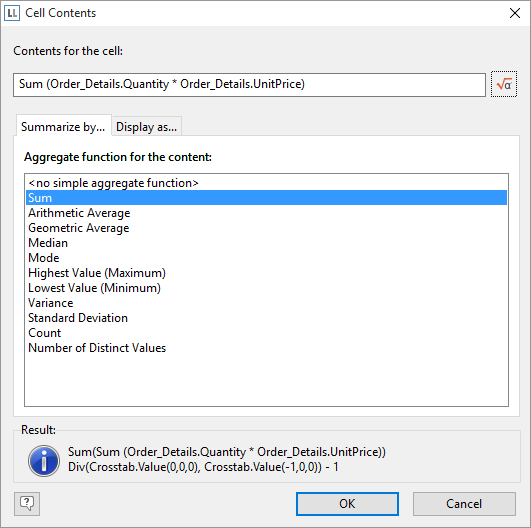Choose Geometric Average from the list
The image size is (531, 528).
[267, 228]
